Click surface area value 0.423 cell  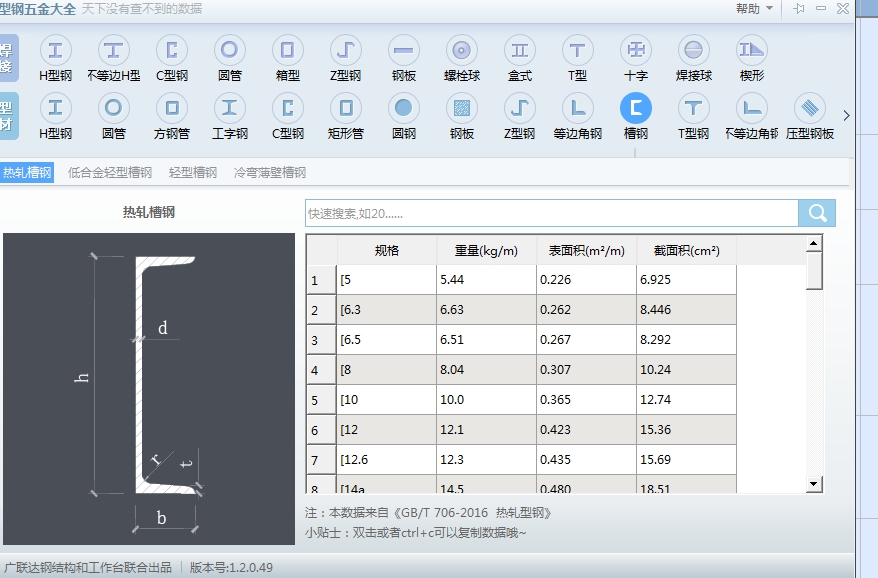pyautogui.click(x=586, y=430)
